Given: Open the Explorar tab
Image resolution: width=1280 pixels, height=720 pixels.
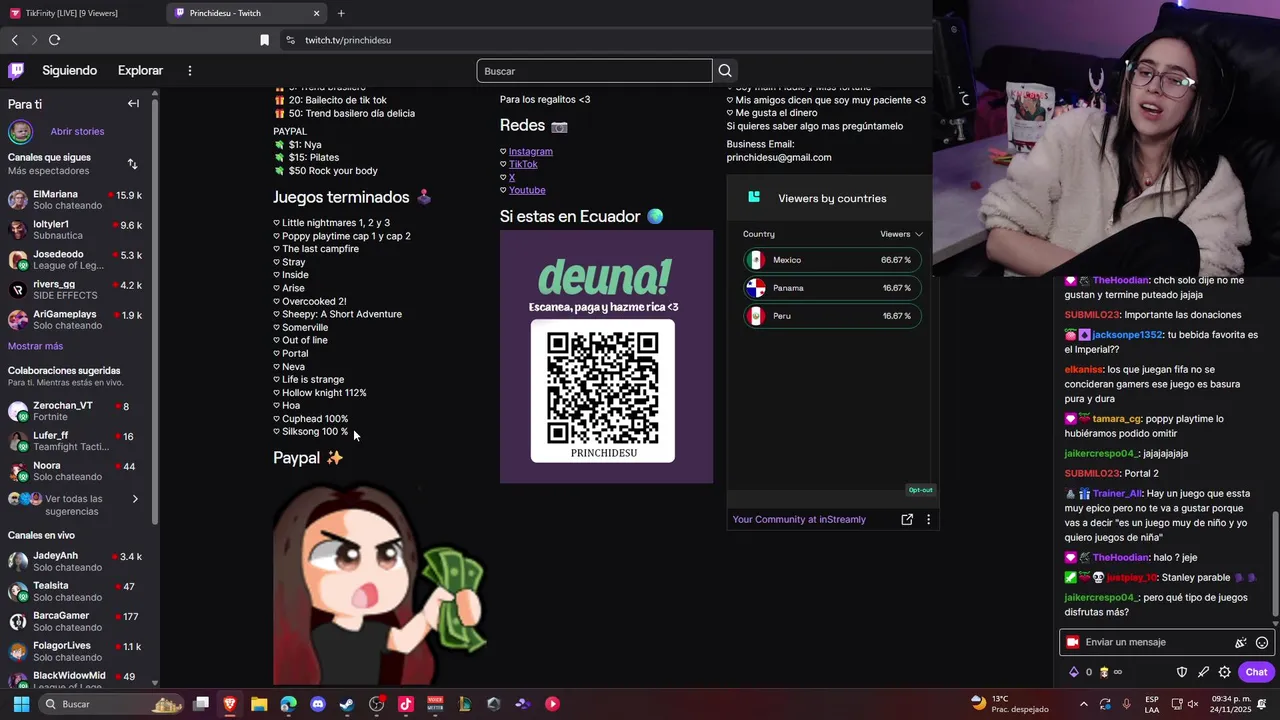Looking at the screenshot, I should pos(140,71).
